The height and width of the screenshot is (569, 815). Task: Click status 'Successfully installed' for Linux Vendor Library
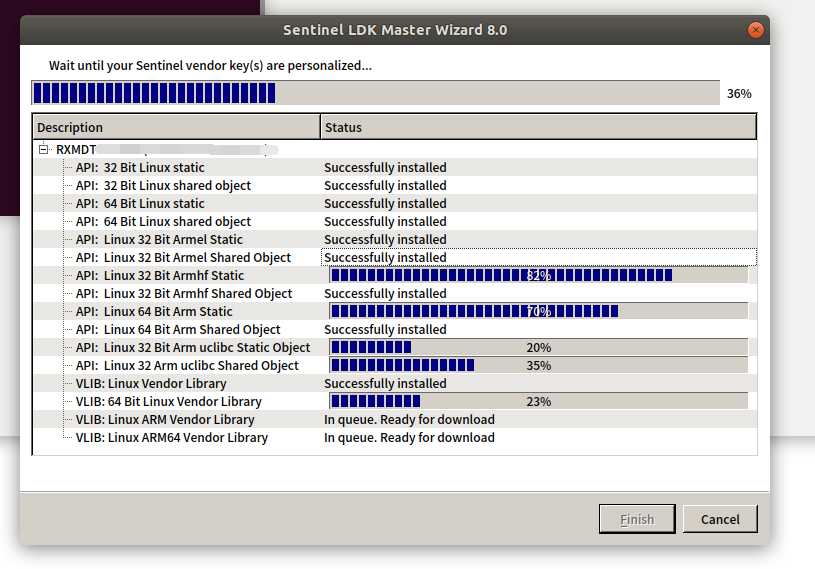click(385, 383)
